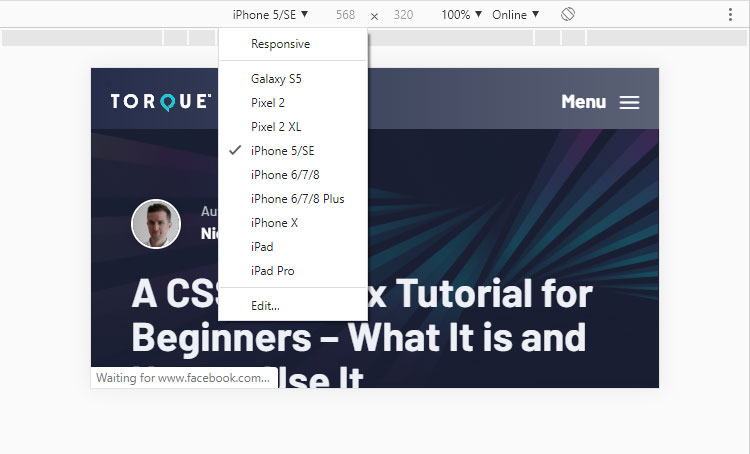The width and height of the screenshot is (750, 454).
Task: Select the checked iPhone 5/SE entry
Action: point(293,151)
